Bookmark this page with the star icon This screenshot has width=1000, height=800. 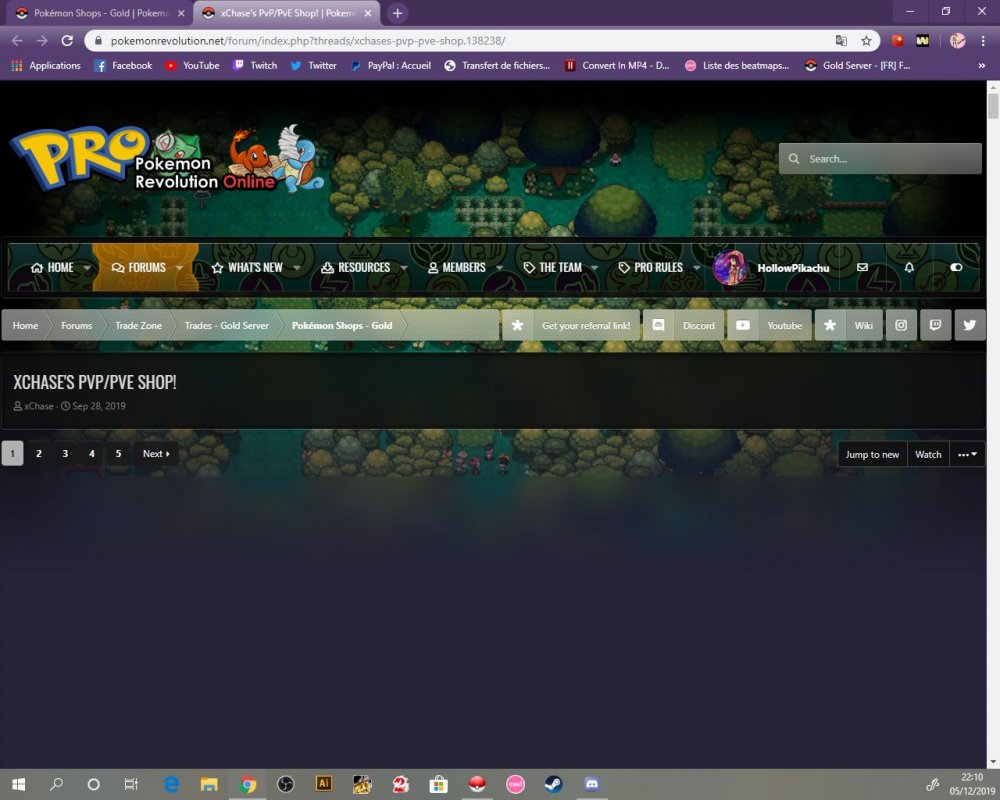pos(866,41)
